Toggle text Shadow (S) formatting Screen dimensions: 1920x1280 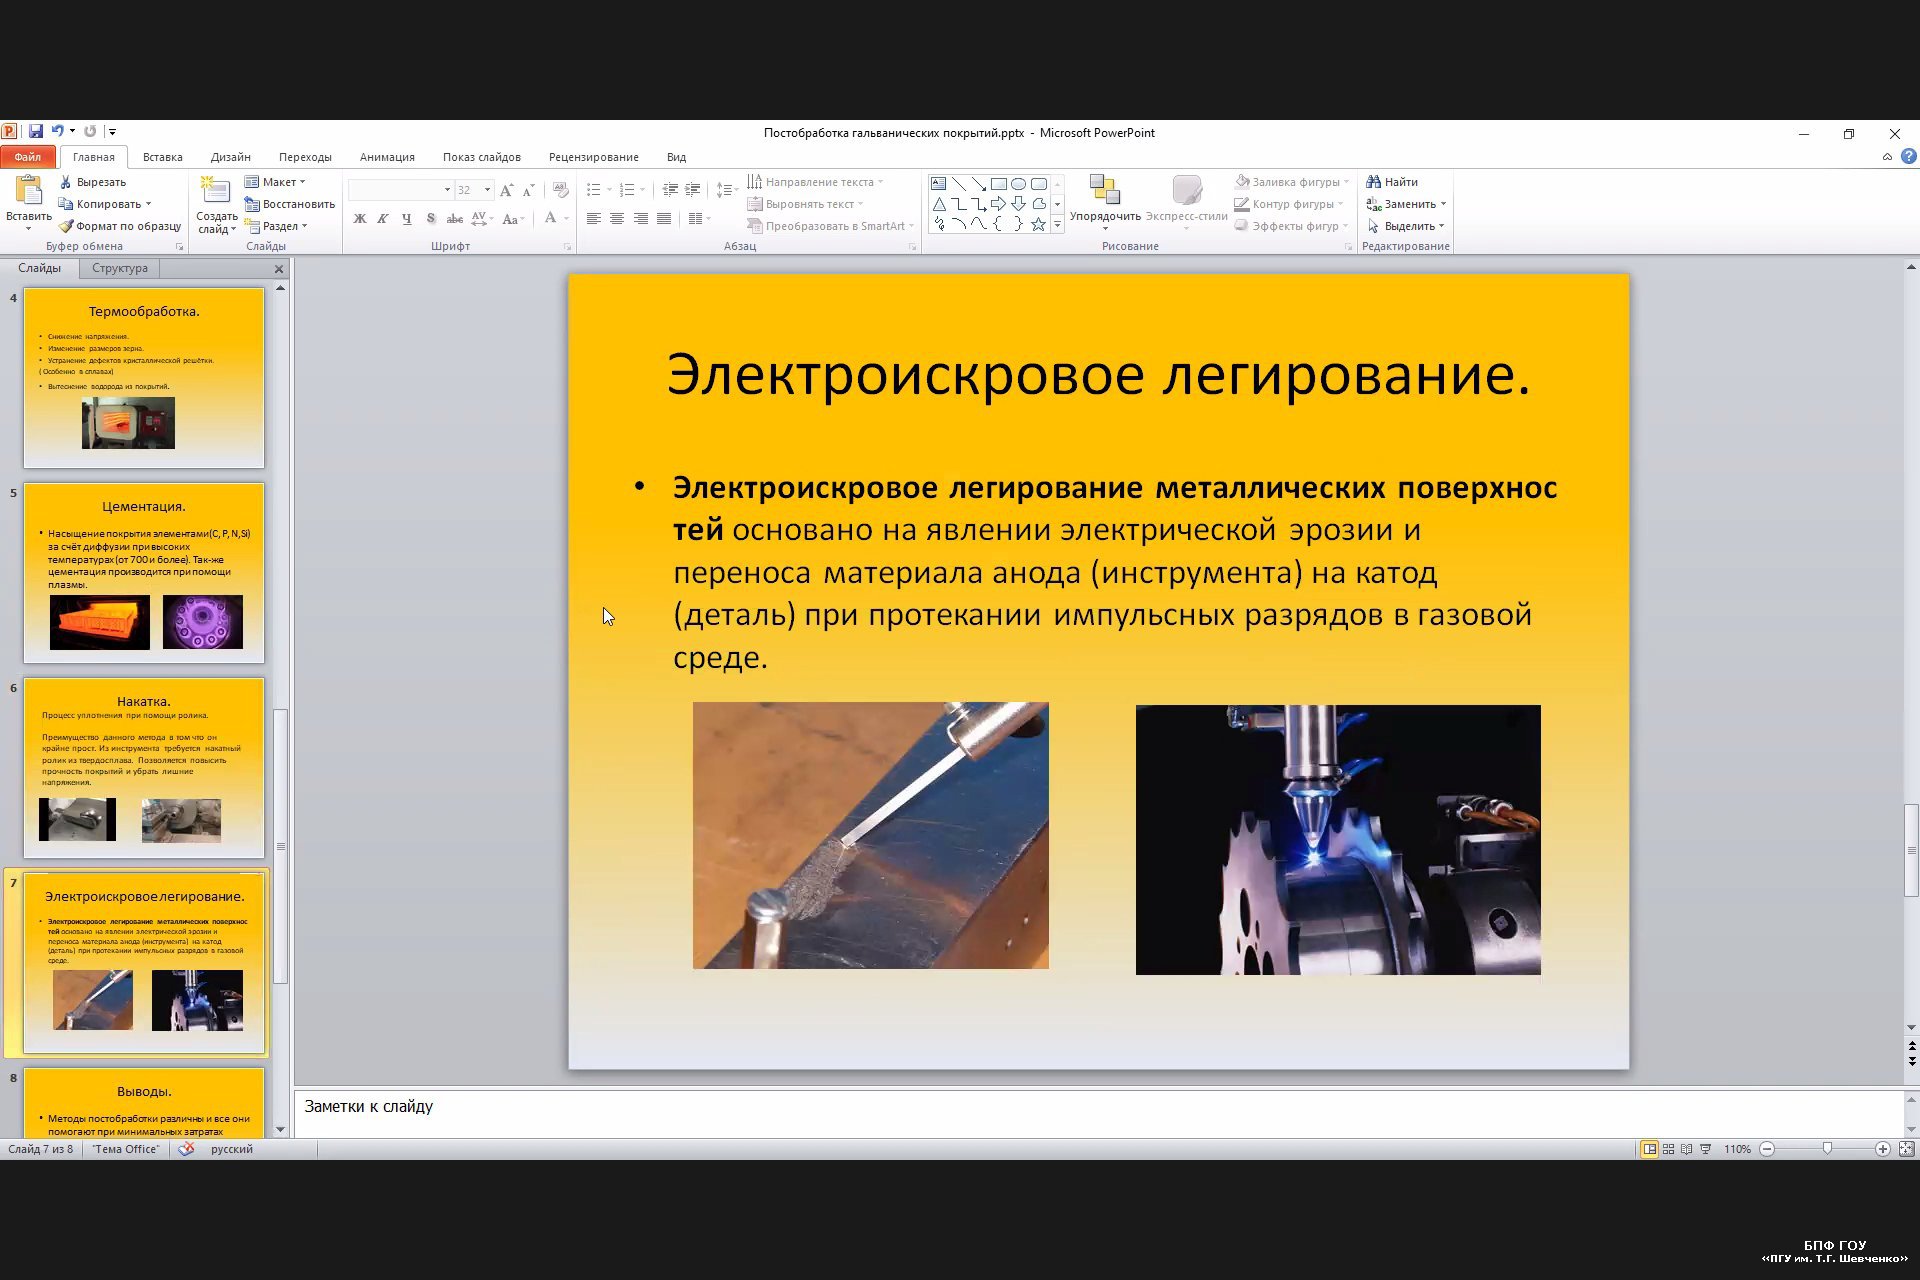click(430, 219)
